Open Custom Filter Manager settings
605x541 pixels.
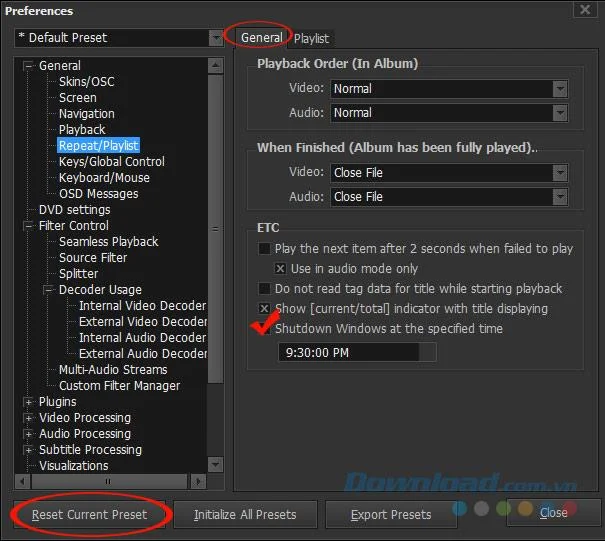click(x=119, y=386)
